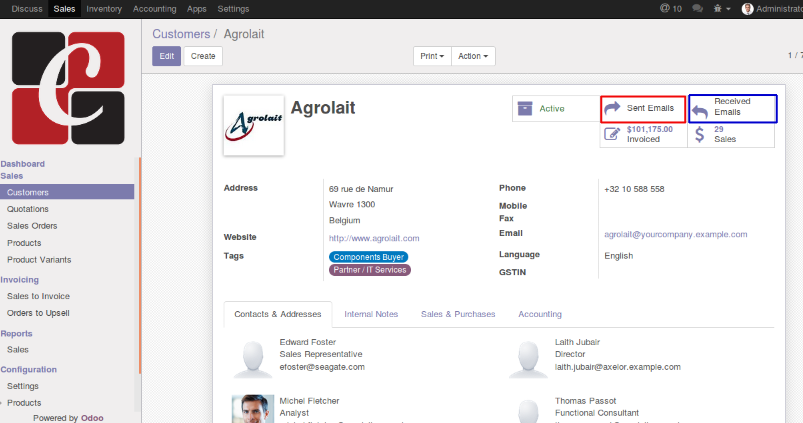Open the Apps menu

(197, 9)
